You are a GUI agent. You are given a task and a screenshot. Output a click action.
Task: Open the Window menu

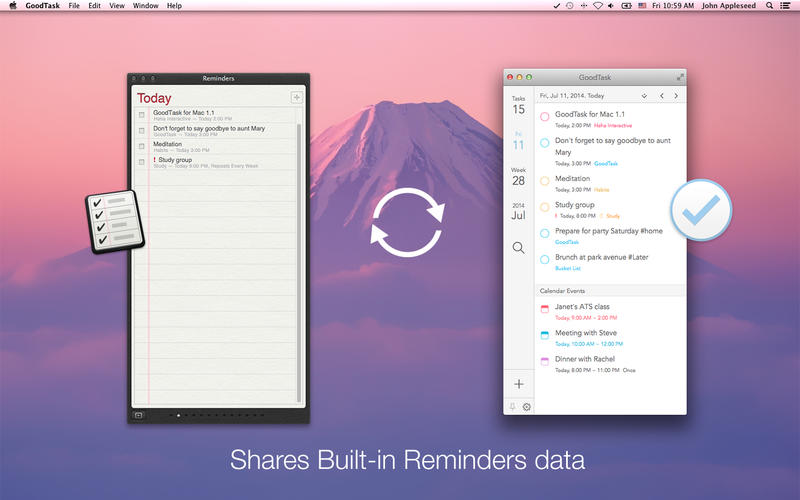[145, 6]
